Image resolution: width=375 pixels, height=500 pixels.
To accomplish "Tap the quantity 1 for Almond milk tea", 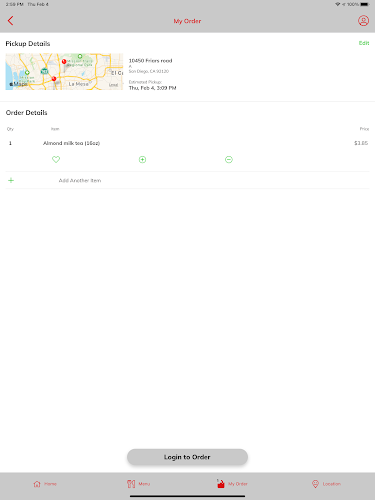I will pyautogui.click(x=10, y=143).
